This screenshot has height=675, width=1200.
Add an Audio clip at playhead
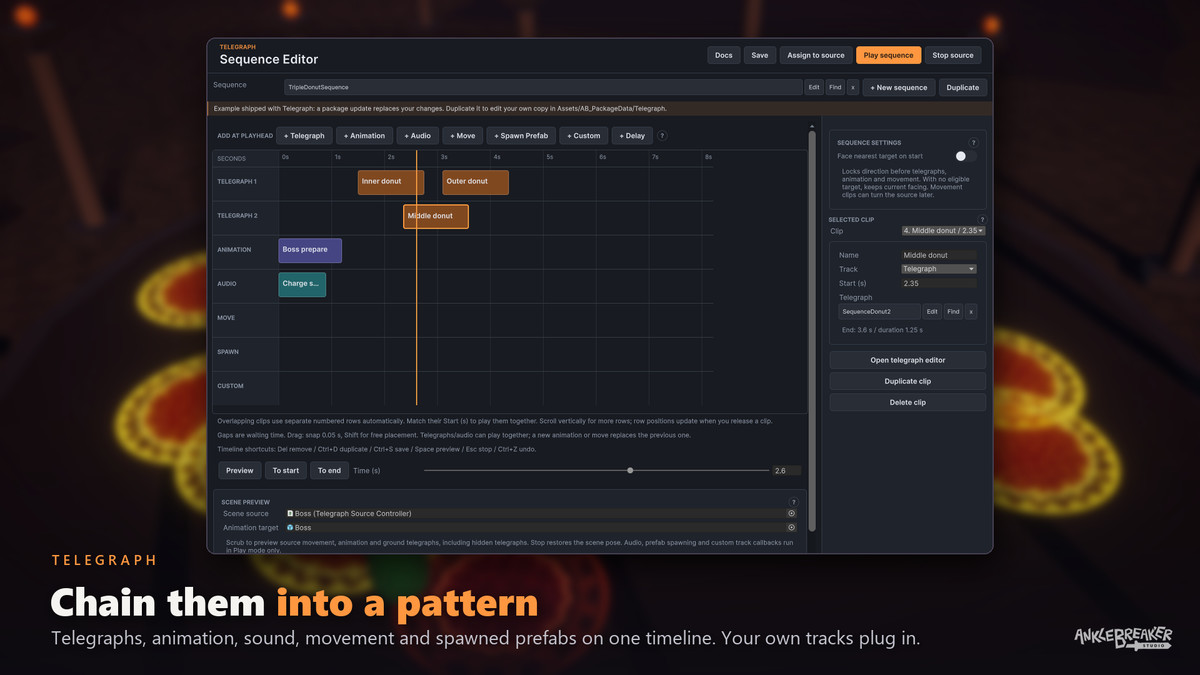pos(418,136)
